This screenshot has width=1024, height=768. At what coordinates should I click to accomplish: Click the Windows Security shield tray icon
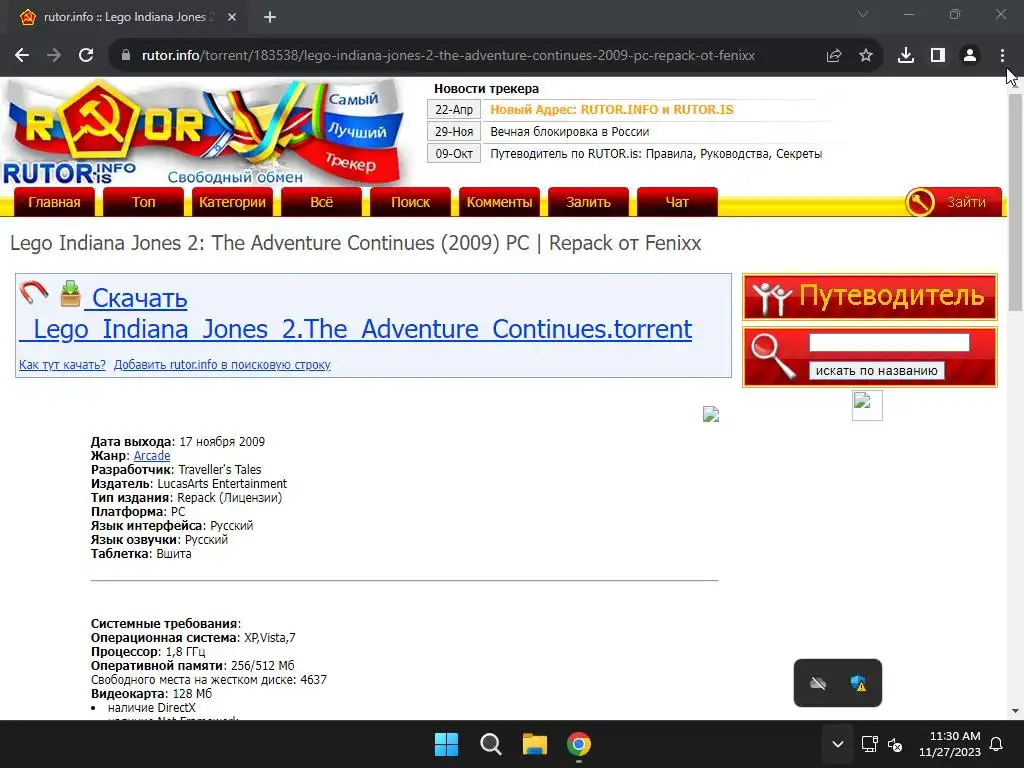[859, 683]
